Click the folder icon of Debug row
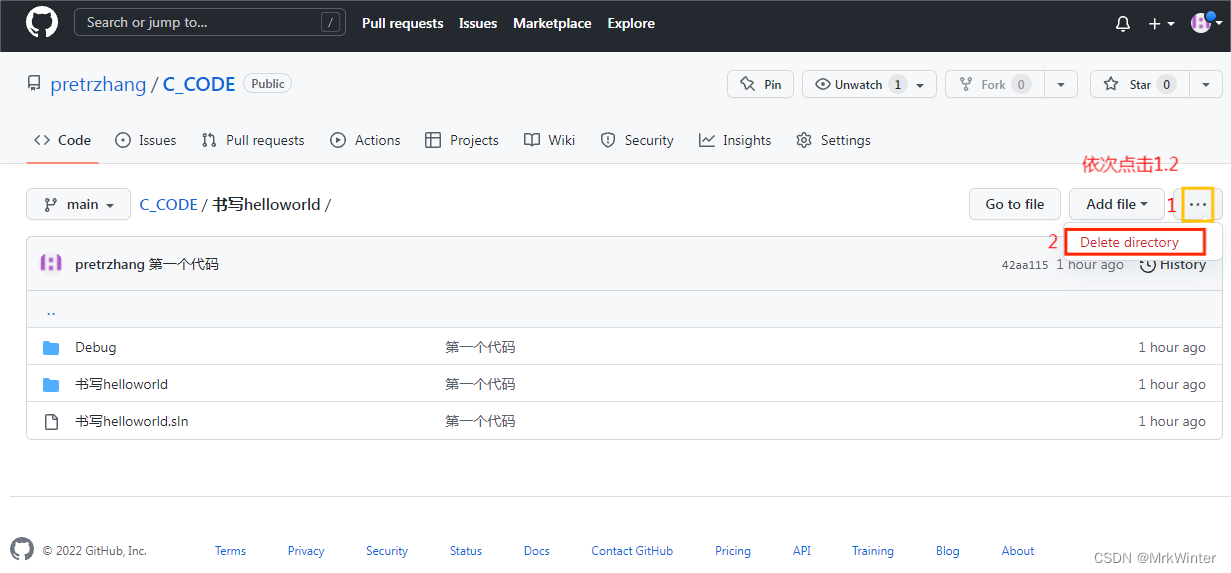The width and height of the screenshot is (1231, 573). click(x=51, y=347)
